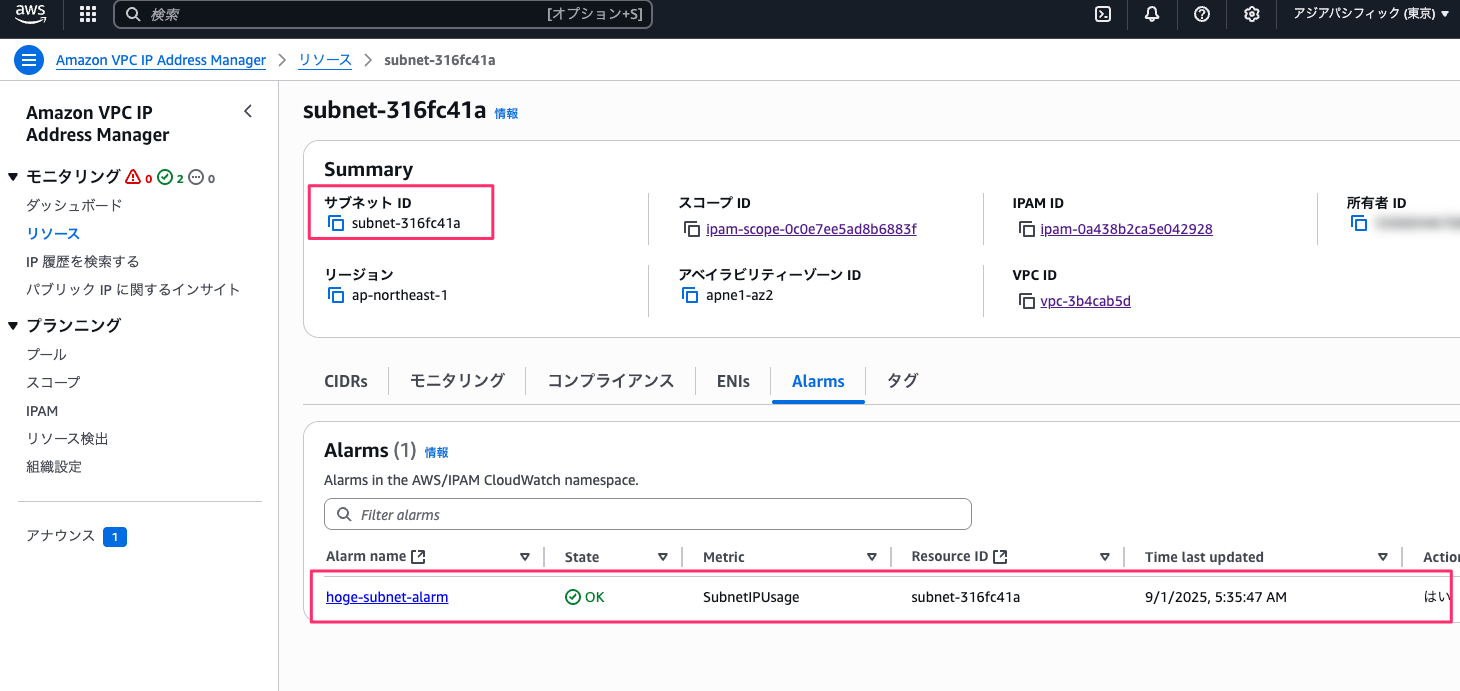Switch to the コンプライアンス tab
Screen dimensions: 1460x691
pos(610,381)
